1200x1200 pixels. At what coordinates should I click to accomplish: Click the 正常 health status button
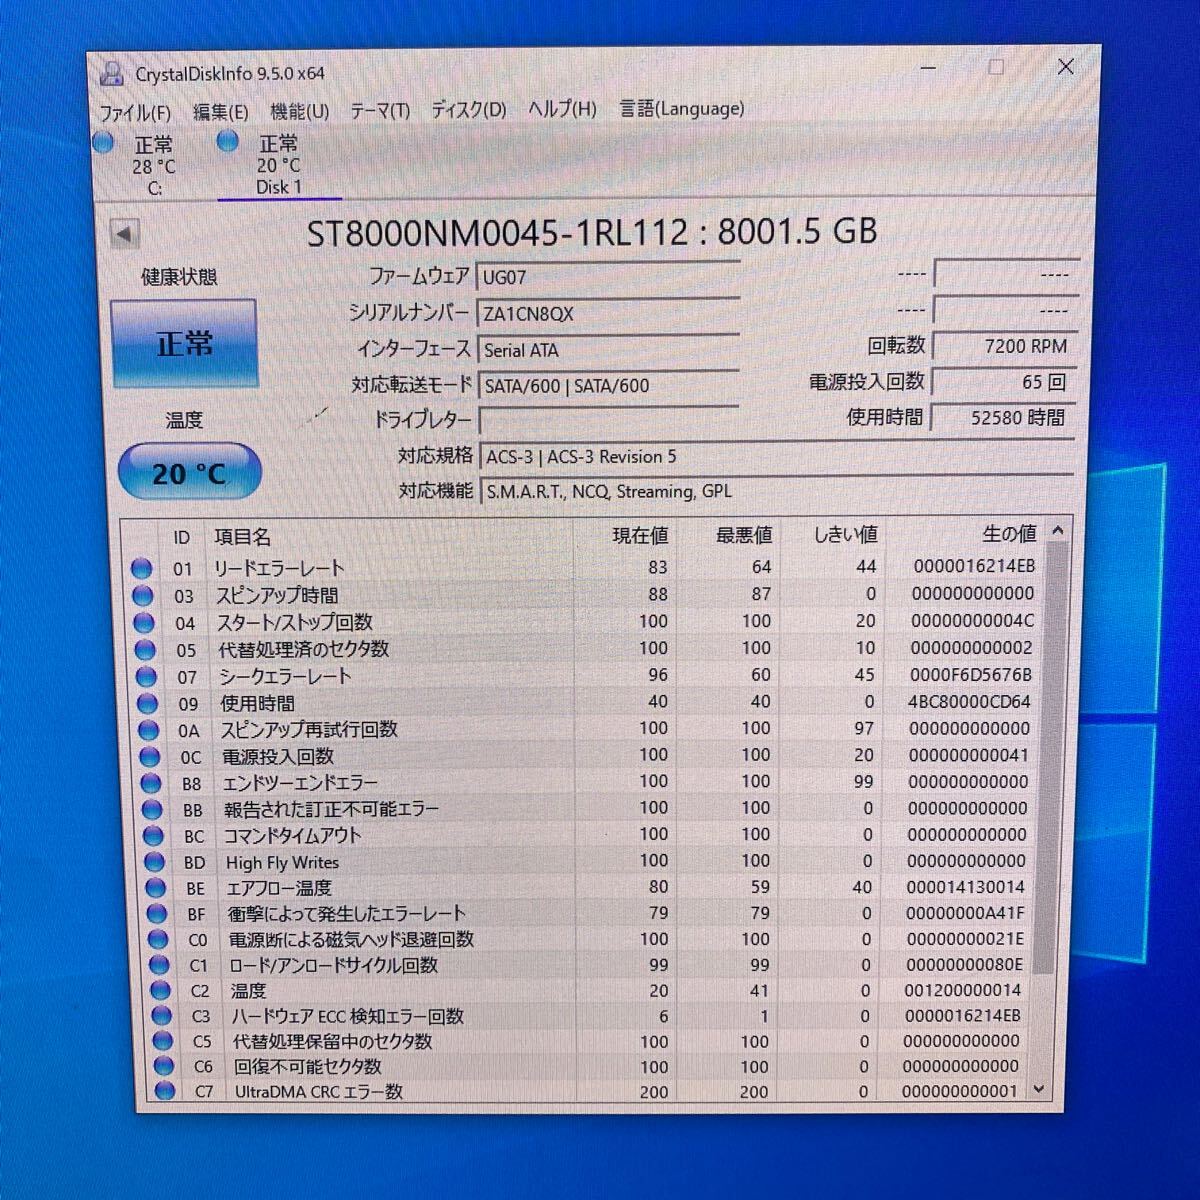click(184, 343)
